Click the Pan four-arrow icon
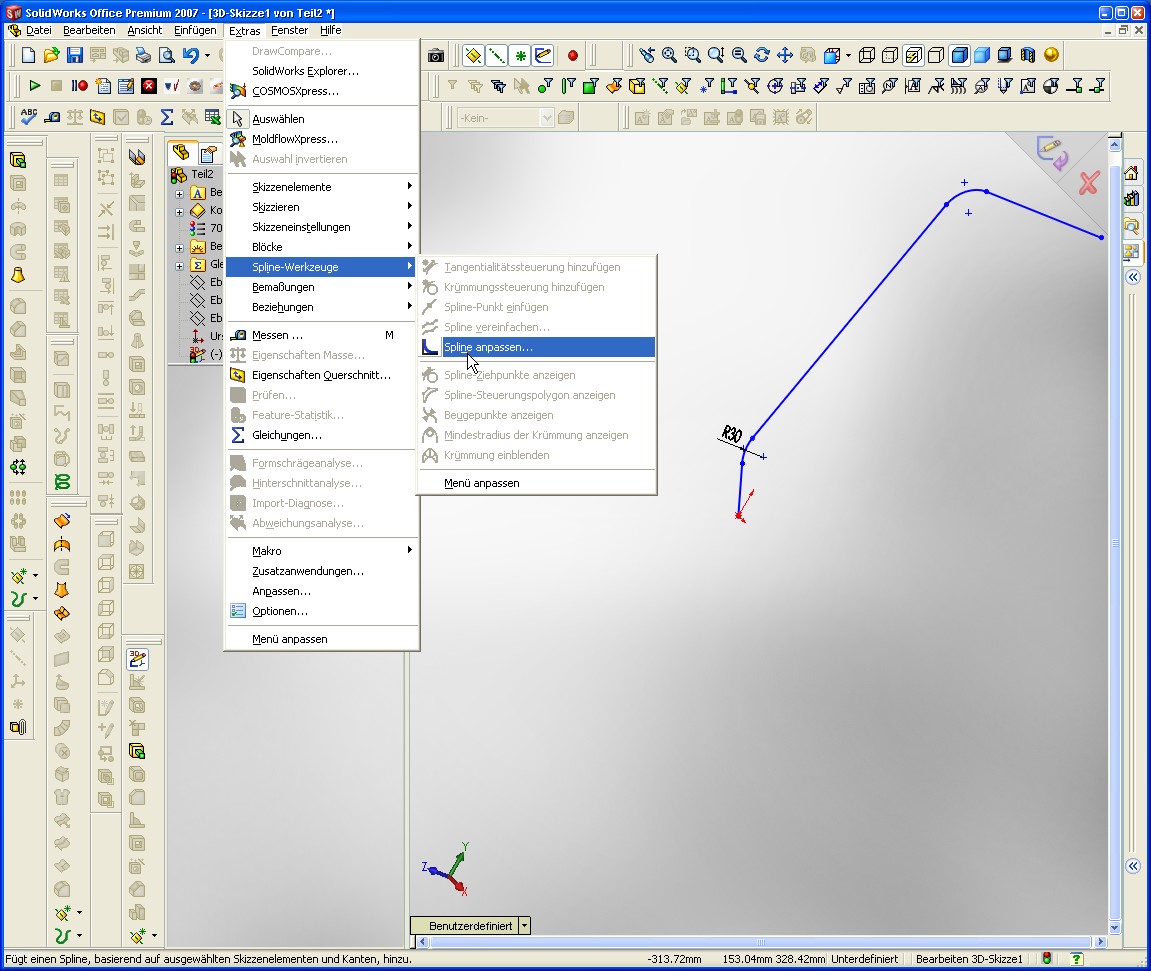The height and width of the screenshot is (971, 1151). click(x=785, y=55)
